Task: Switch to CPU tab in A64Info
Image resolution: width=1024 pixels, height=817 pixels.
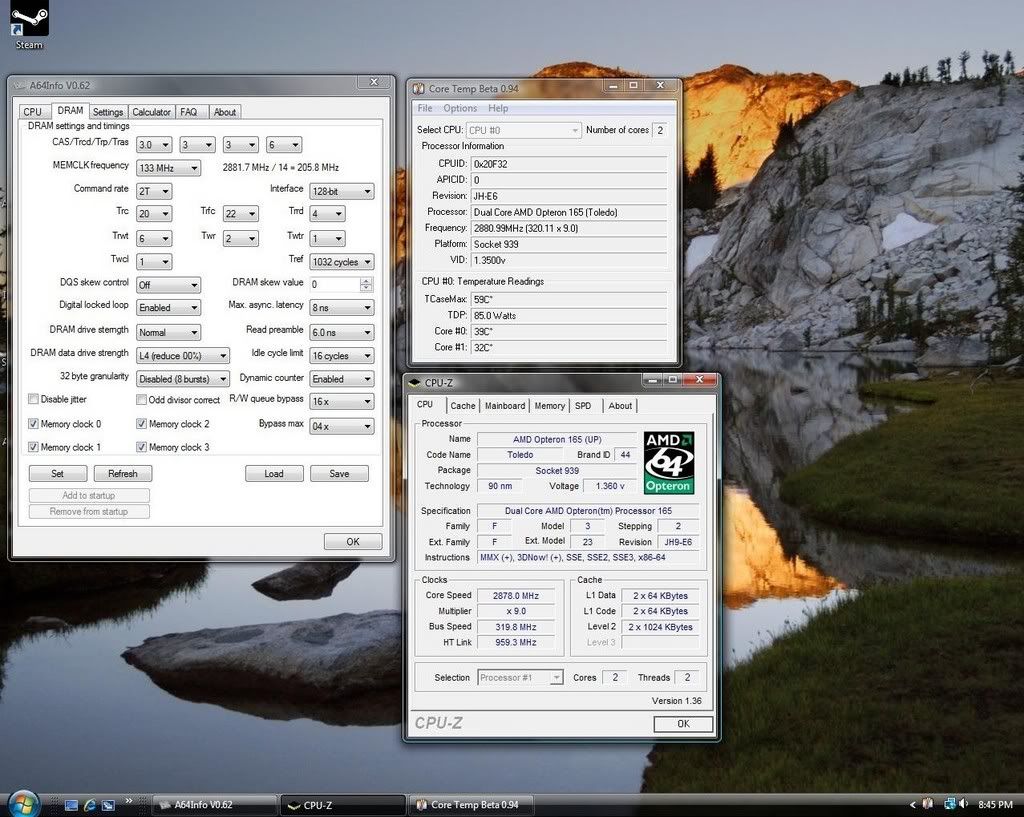Action: (33, 112)
